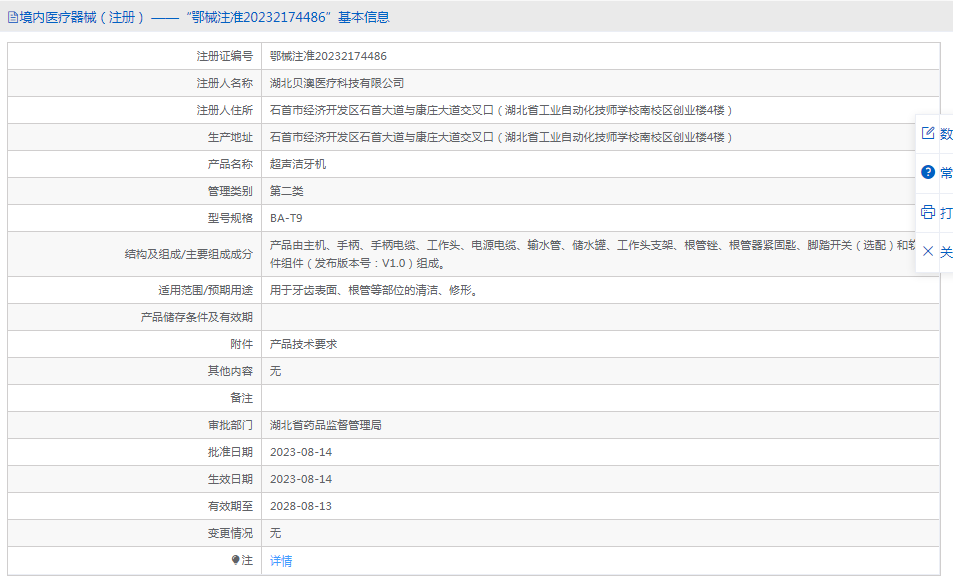Click the 有效期至 row label
This screenshot has height=586, width=953.
230,506
